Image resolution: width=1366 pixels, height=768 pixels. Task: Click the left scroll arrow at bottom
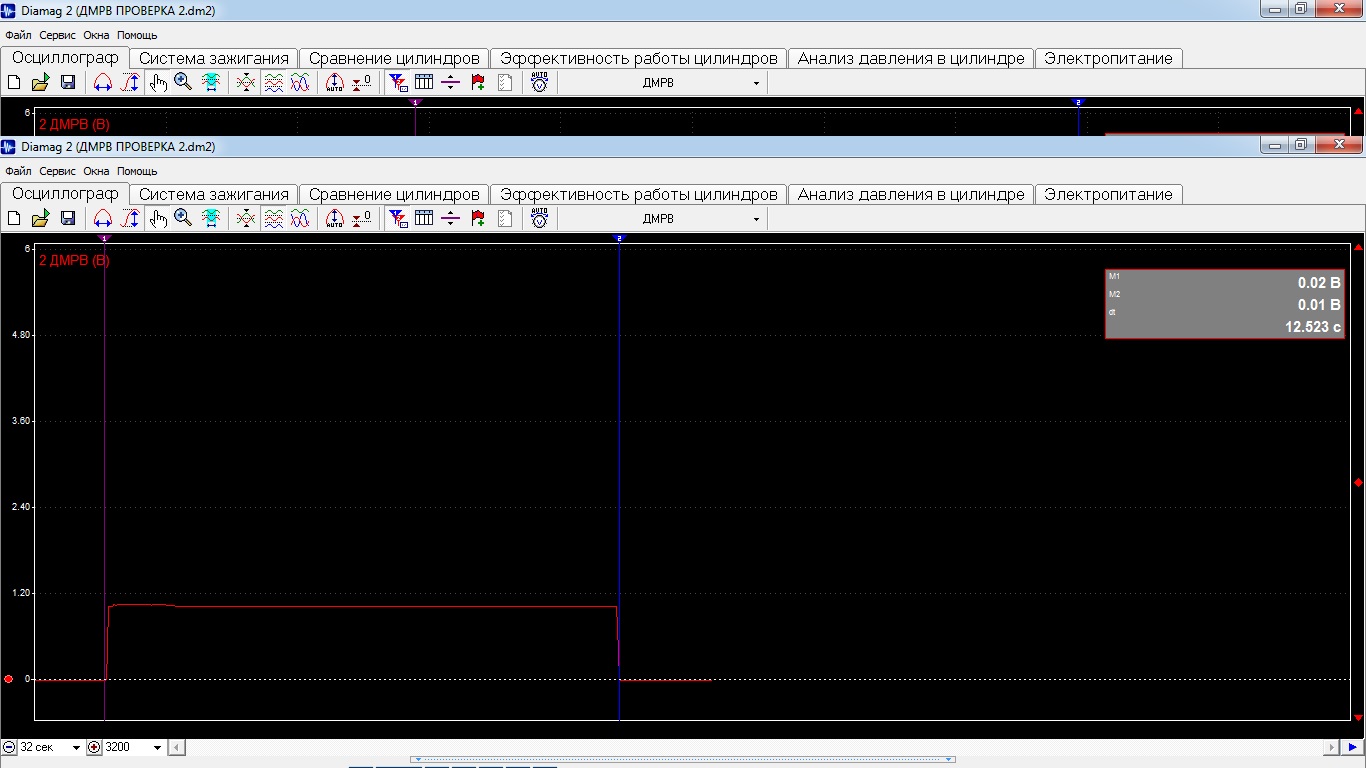click(x=177, y=747)
